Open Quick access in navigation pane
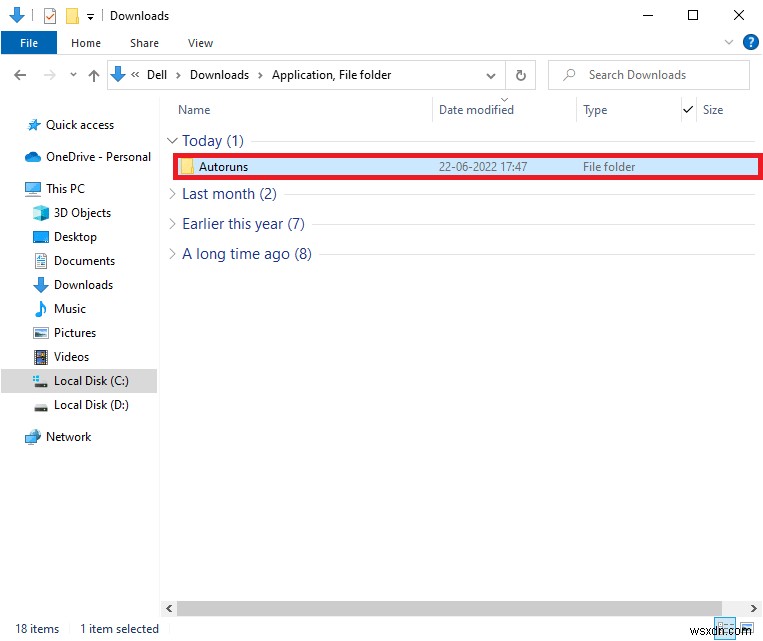763x641 pixels. [x=80, y=125]
